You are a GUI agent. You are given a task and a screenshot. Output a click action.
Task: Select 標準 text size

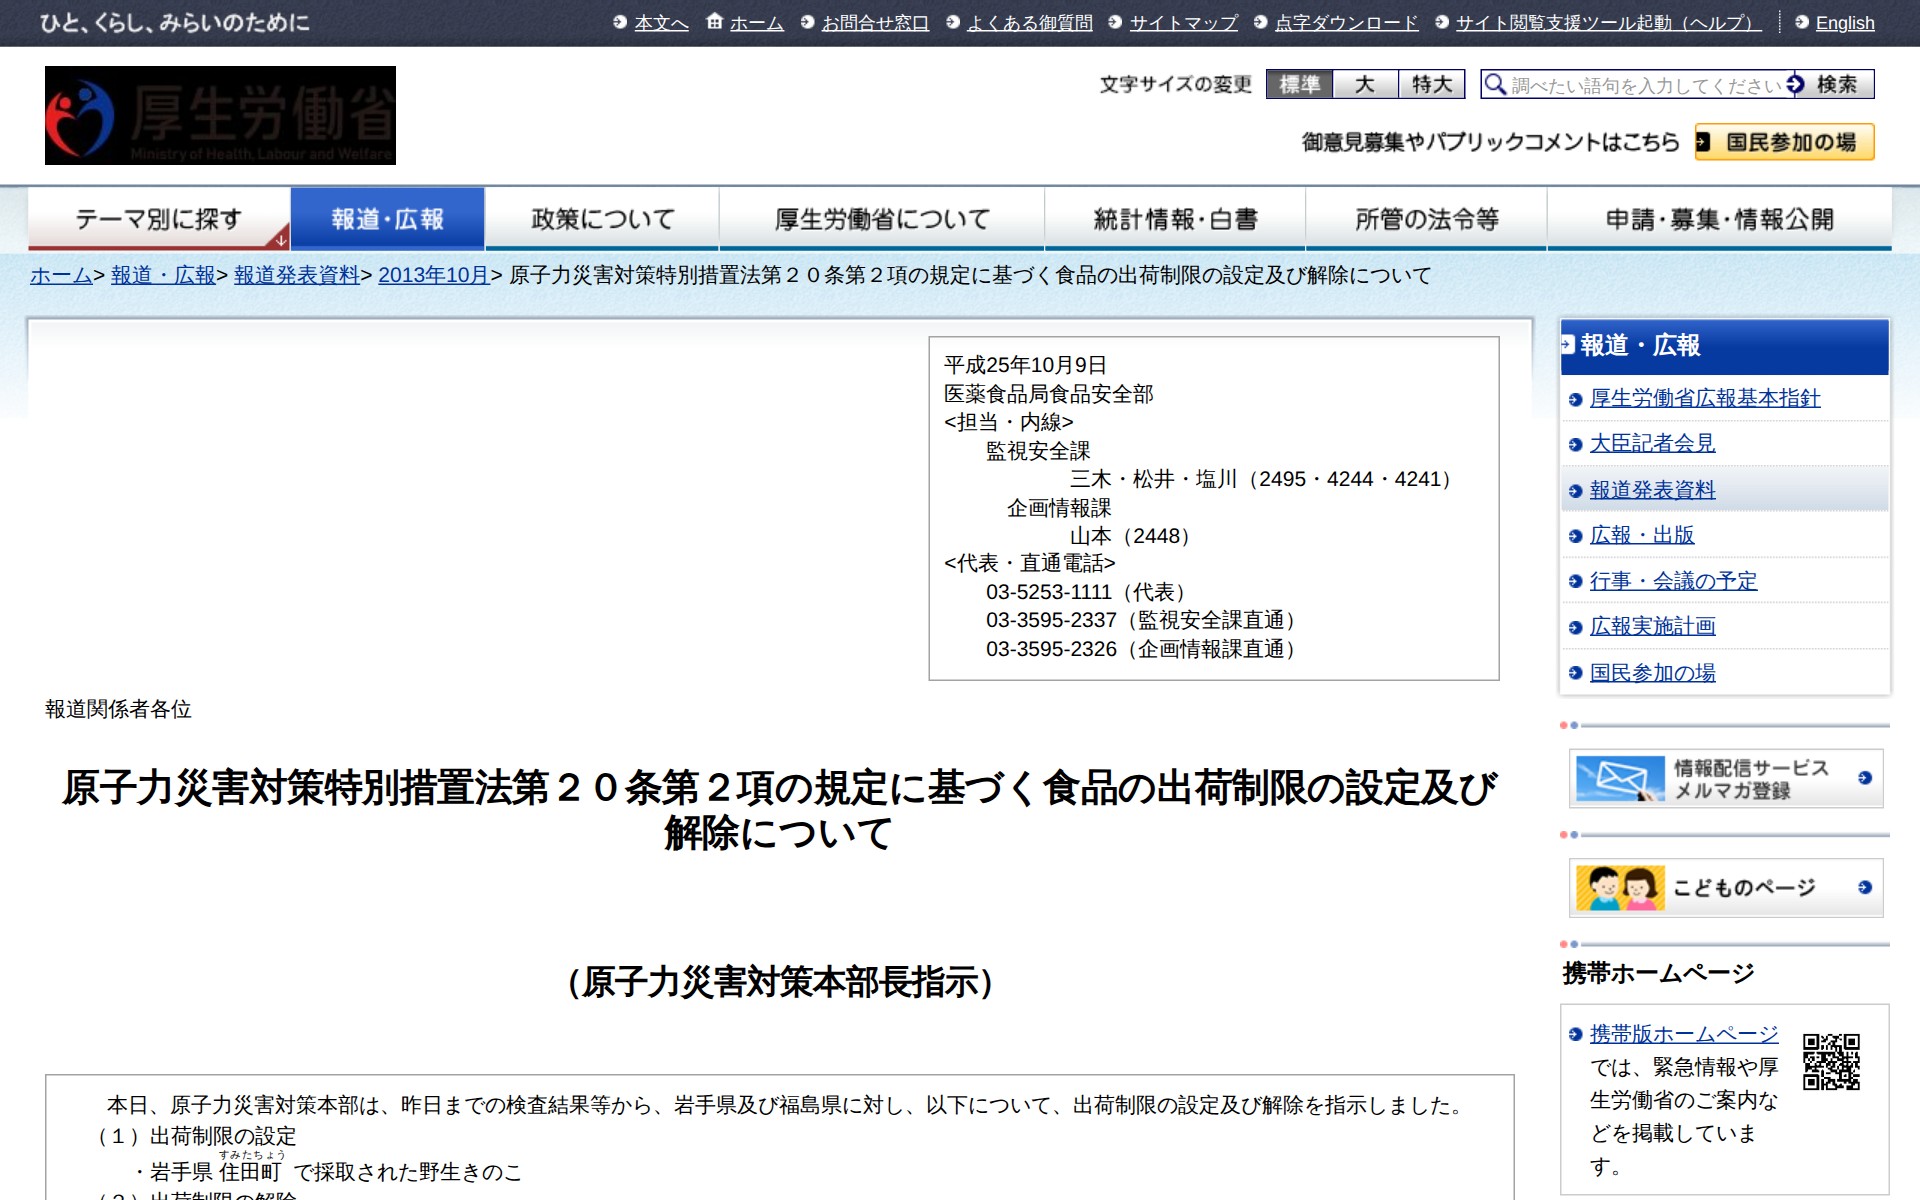[1299, 84]
